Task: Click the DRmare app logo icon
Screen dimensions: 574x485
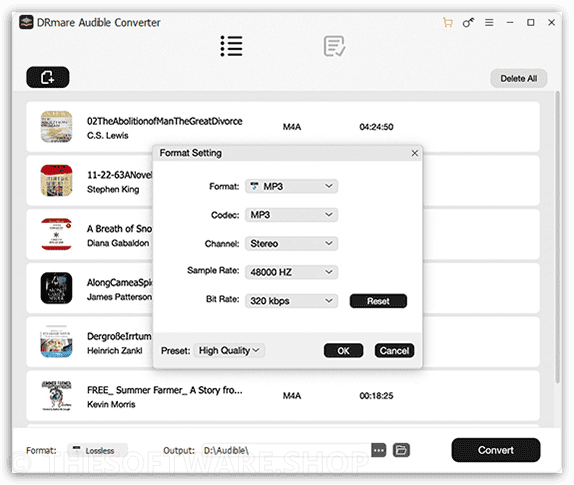Action: pos(26,22)
